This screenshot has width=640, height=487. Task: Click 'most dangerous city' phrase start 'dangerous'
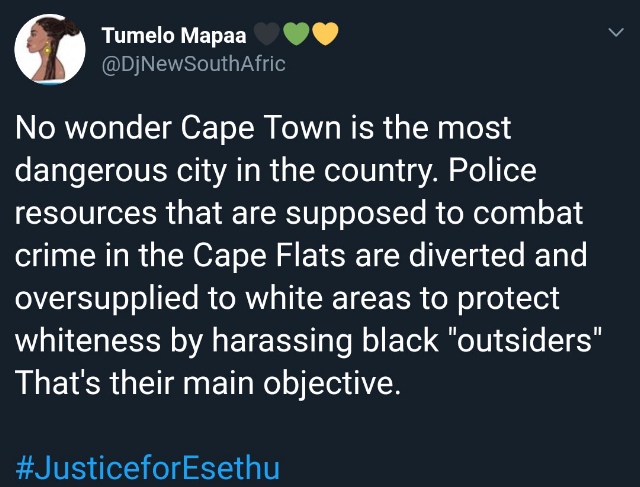[91, 171]
